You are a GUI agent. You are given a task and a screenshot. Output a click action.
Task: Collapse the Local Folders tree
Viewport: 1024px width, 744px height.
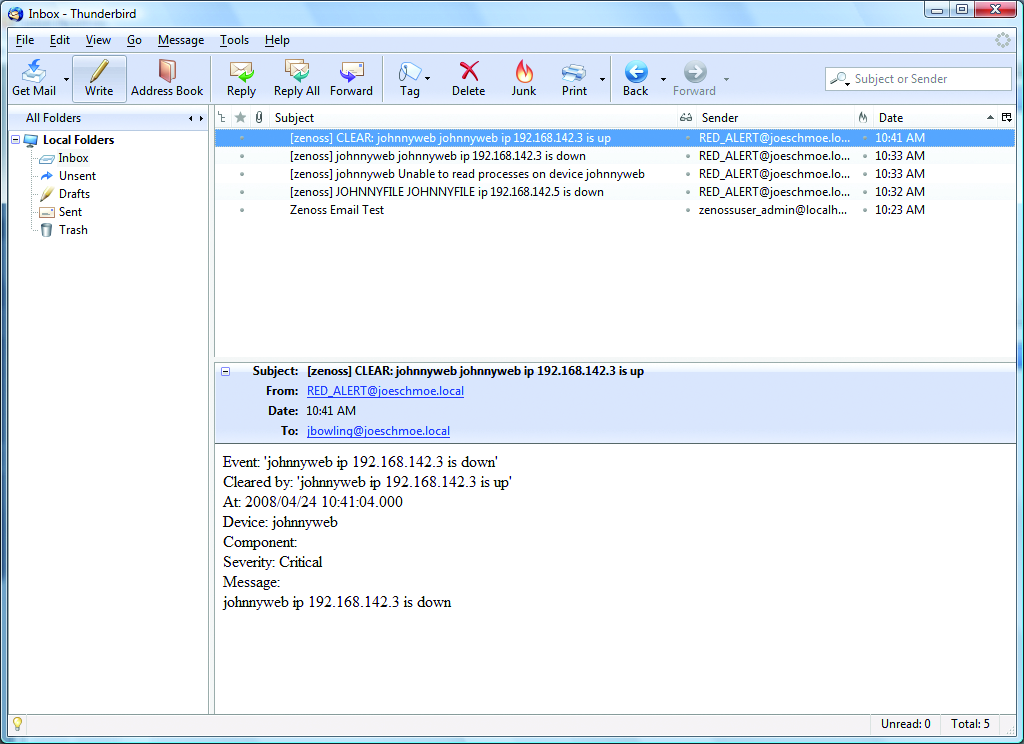point(16,140)
